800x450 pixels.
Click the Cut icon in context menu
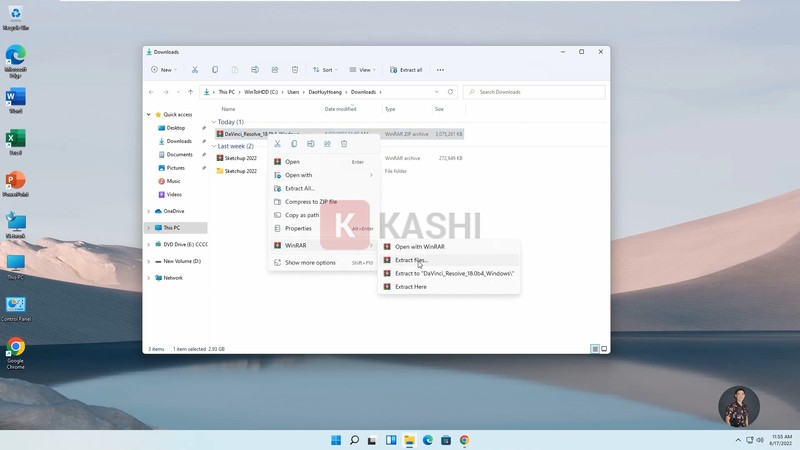[x=277, y=144]
